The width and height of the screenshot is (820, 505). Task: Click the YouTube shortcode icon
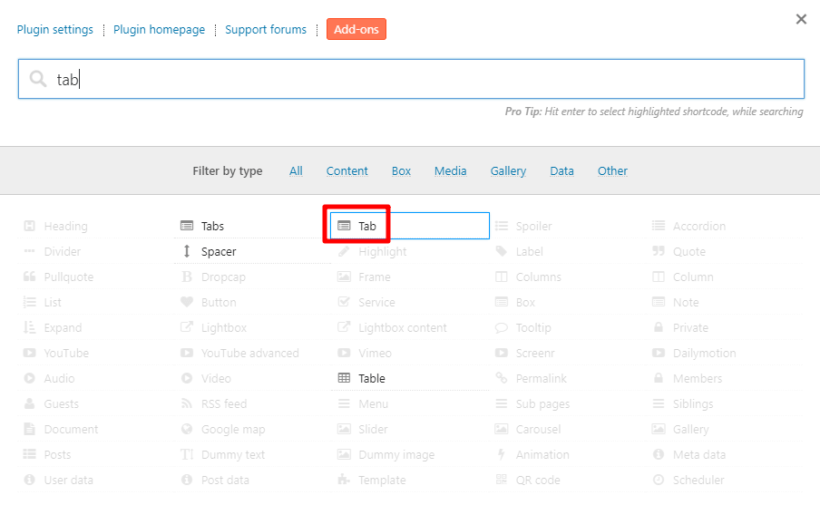(30, 353)
